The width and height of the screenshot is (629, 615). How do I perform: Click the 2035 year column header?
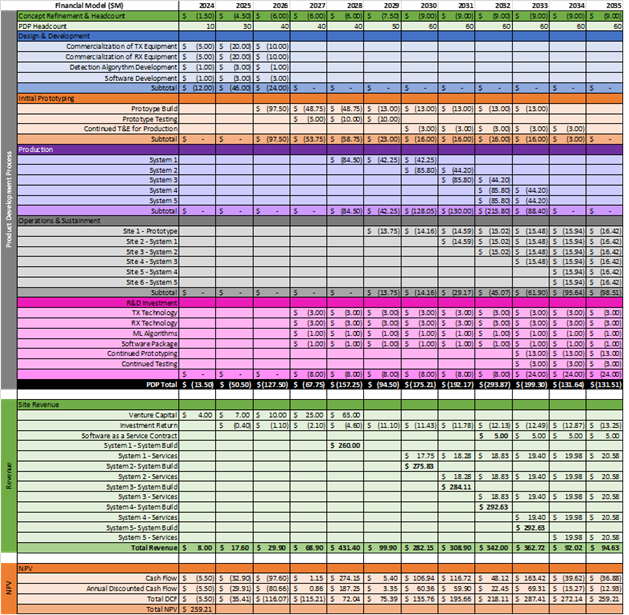pos(610,5)
